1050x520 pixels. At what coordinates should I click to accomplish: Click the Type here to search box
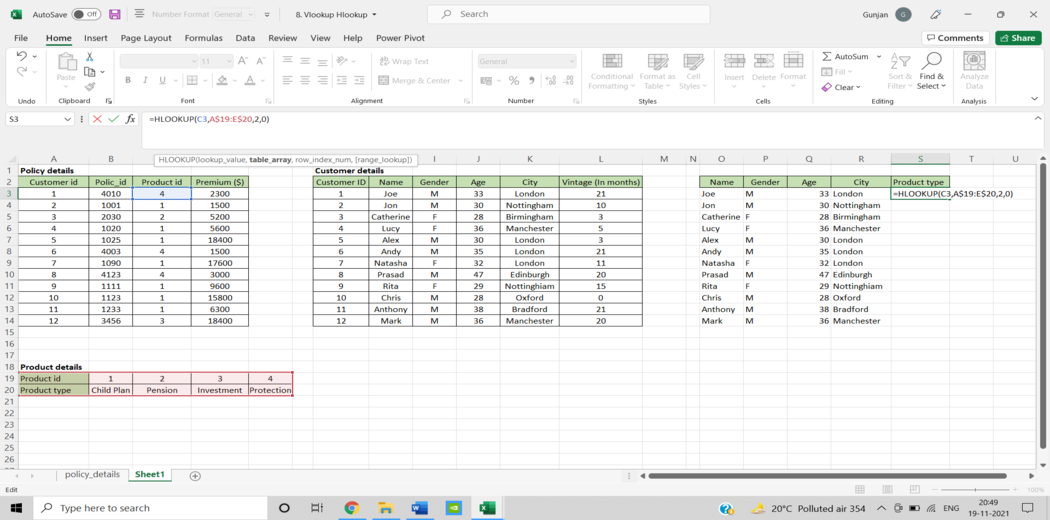tap(151, 508)
